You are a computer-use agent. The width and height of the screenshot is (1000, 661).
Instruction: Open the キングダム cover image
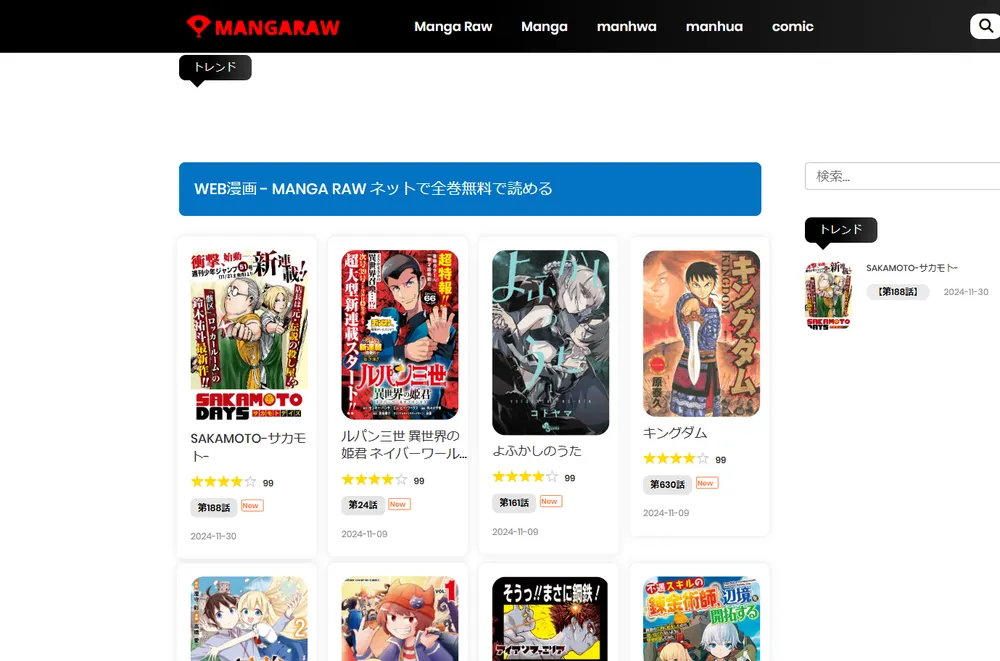tap(702, 333)
